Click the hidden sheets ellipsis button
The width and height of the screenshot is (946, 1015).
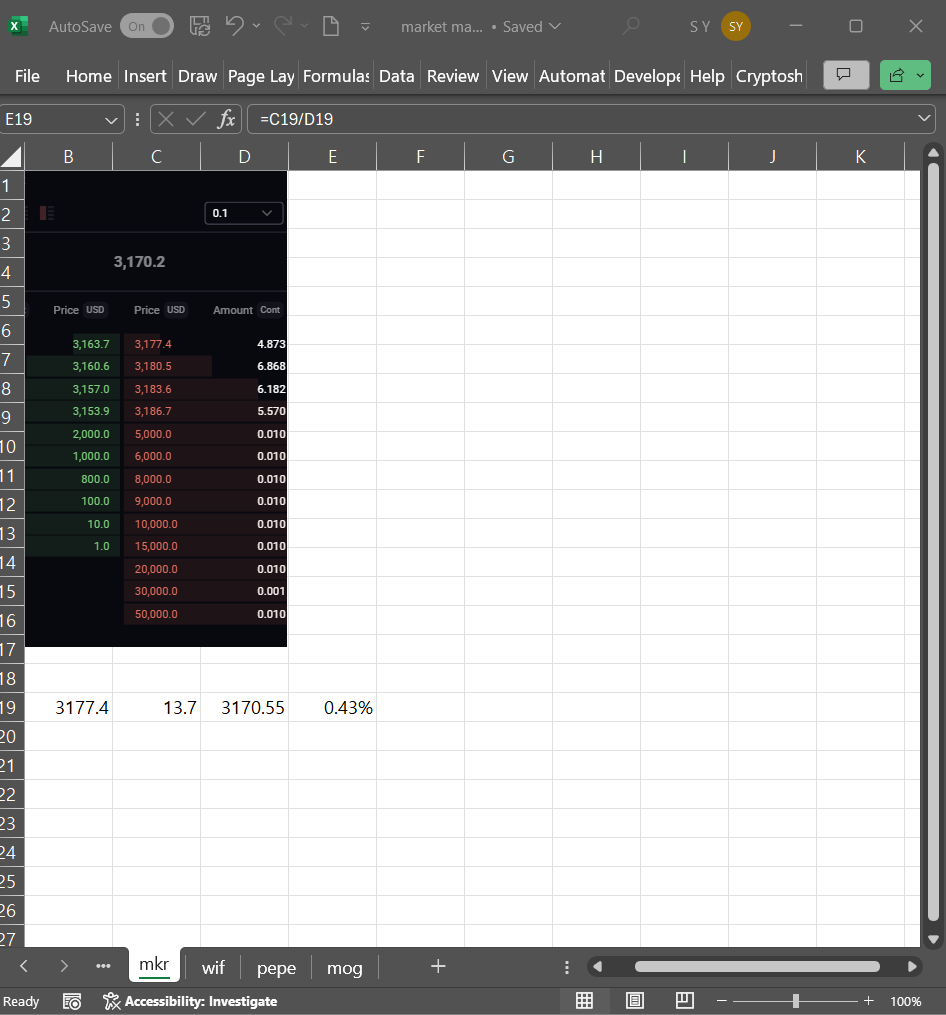point(103,966)
